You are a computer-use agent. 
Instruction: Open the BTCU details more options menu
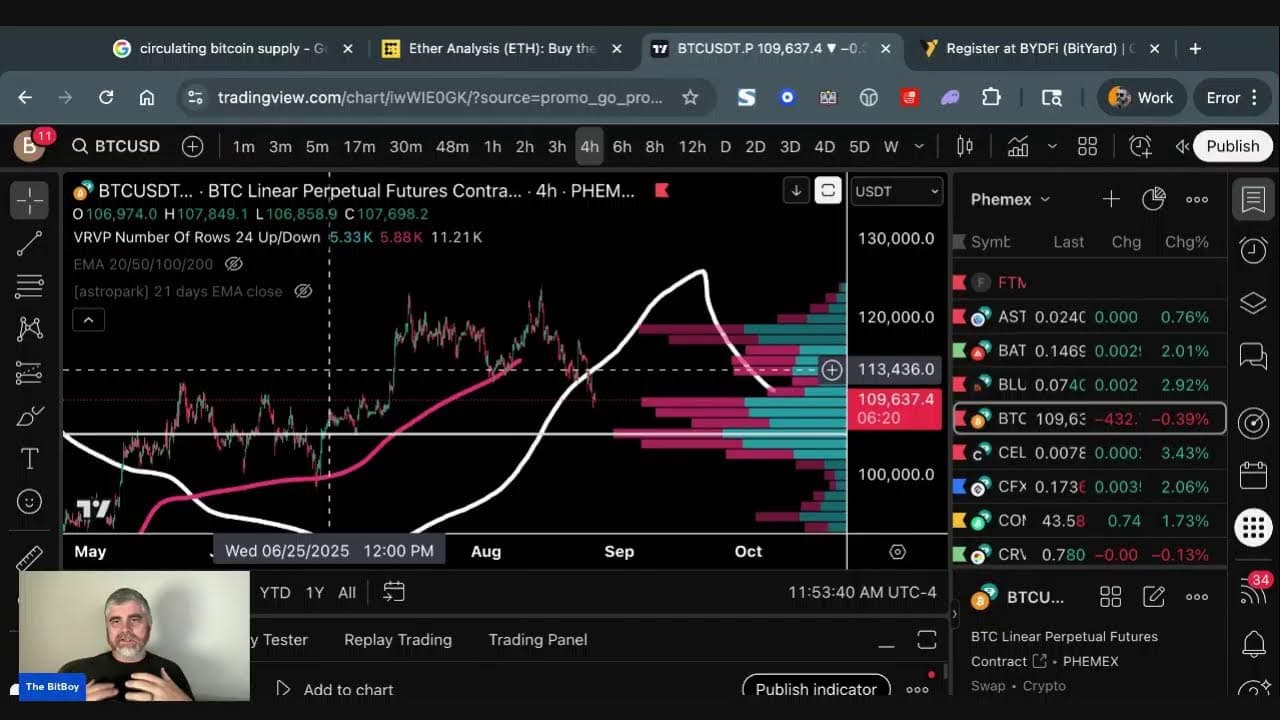[x=1197, y=597]
